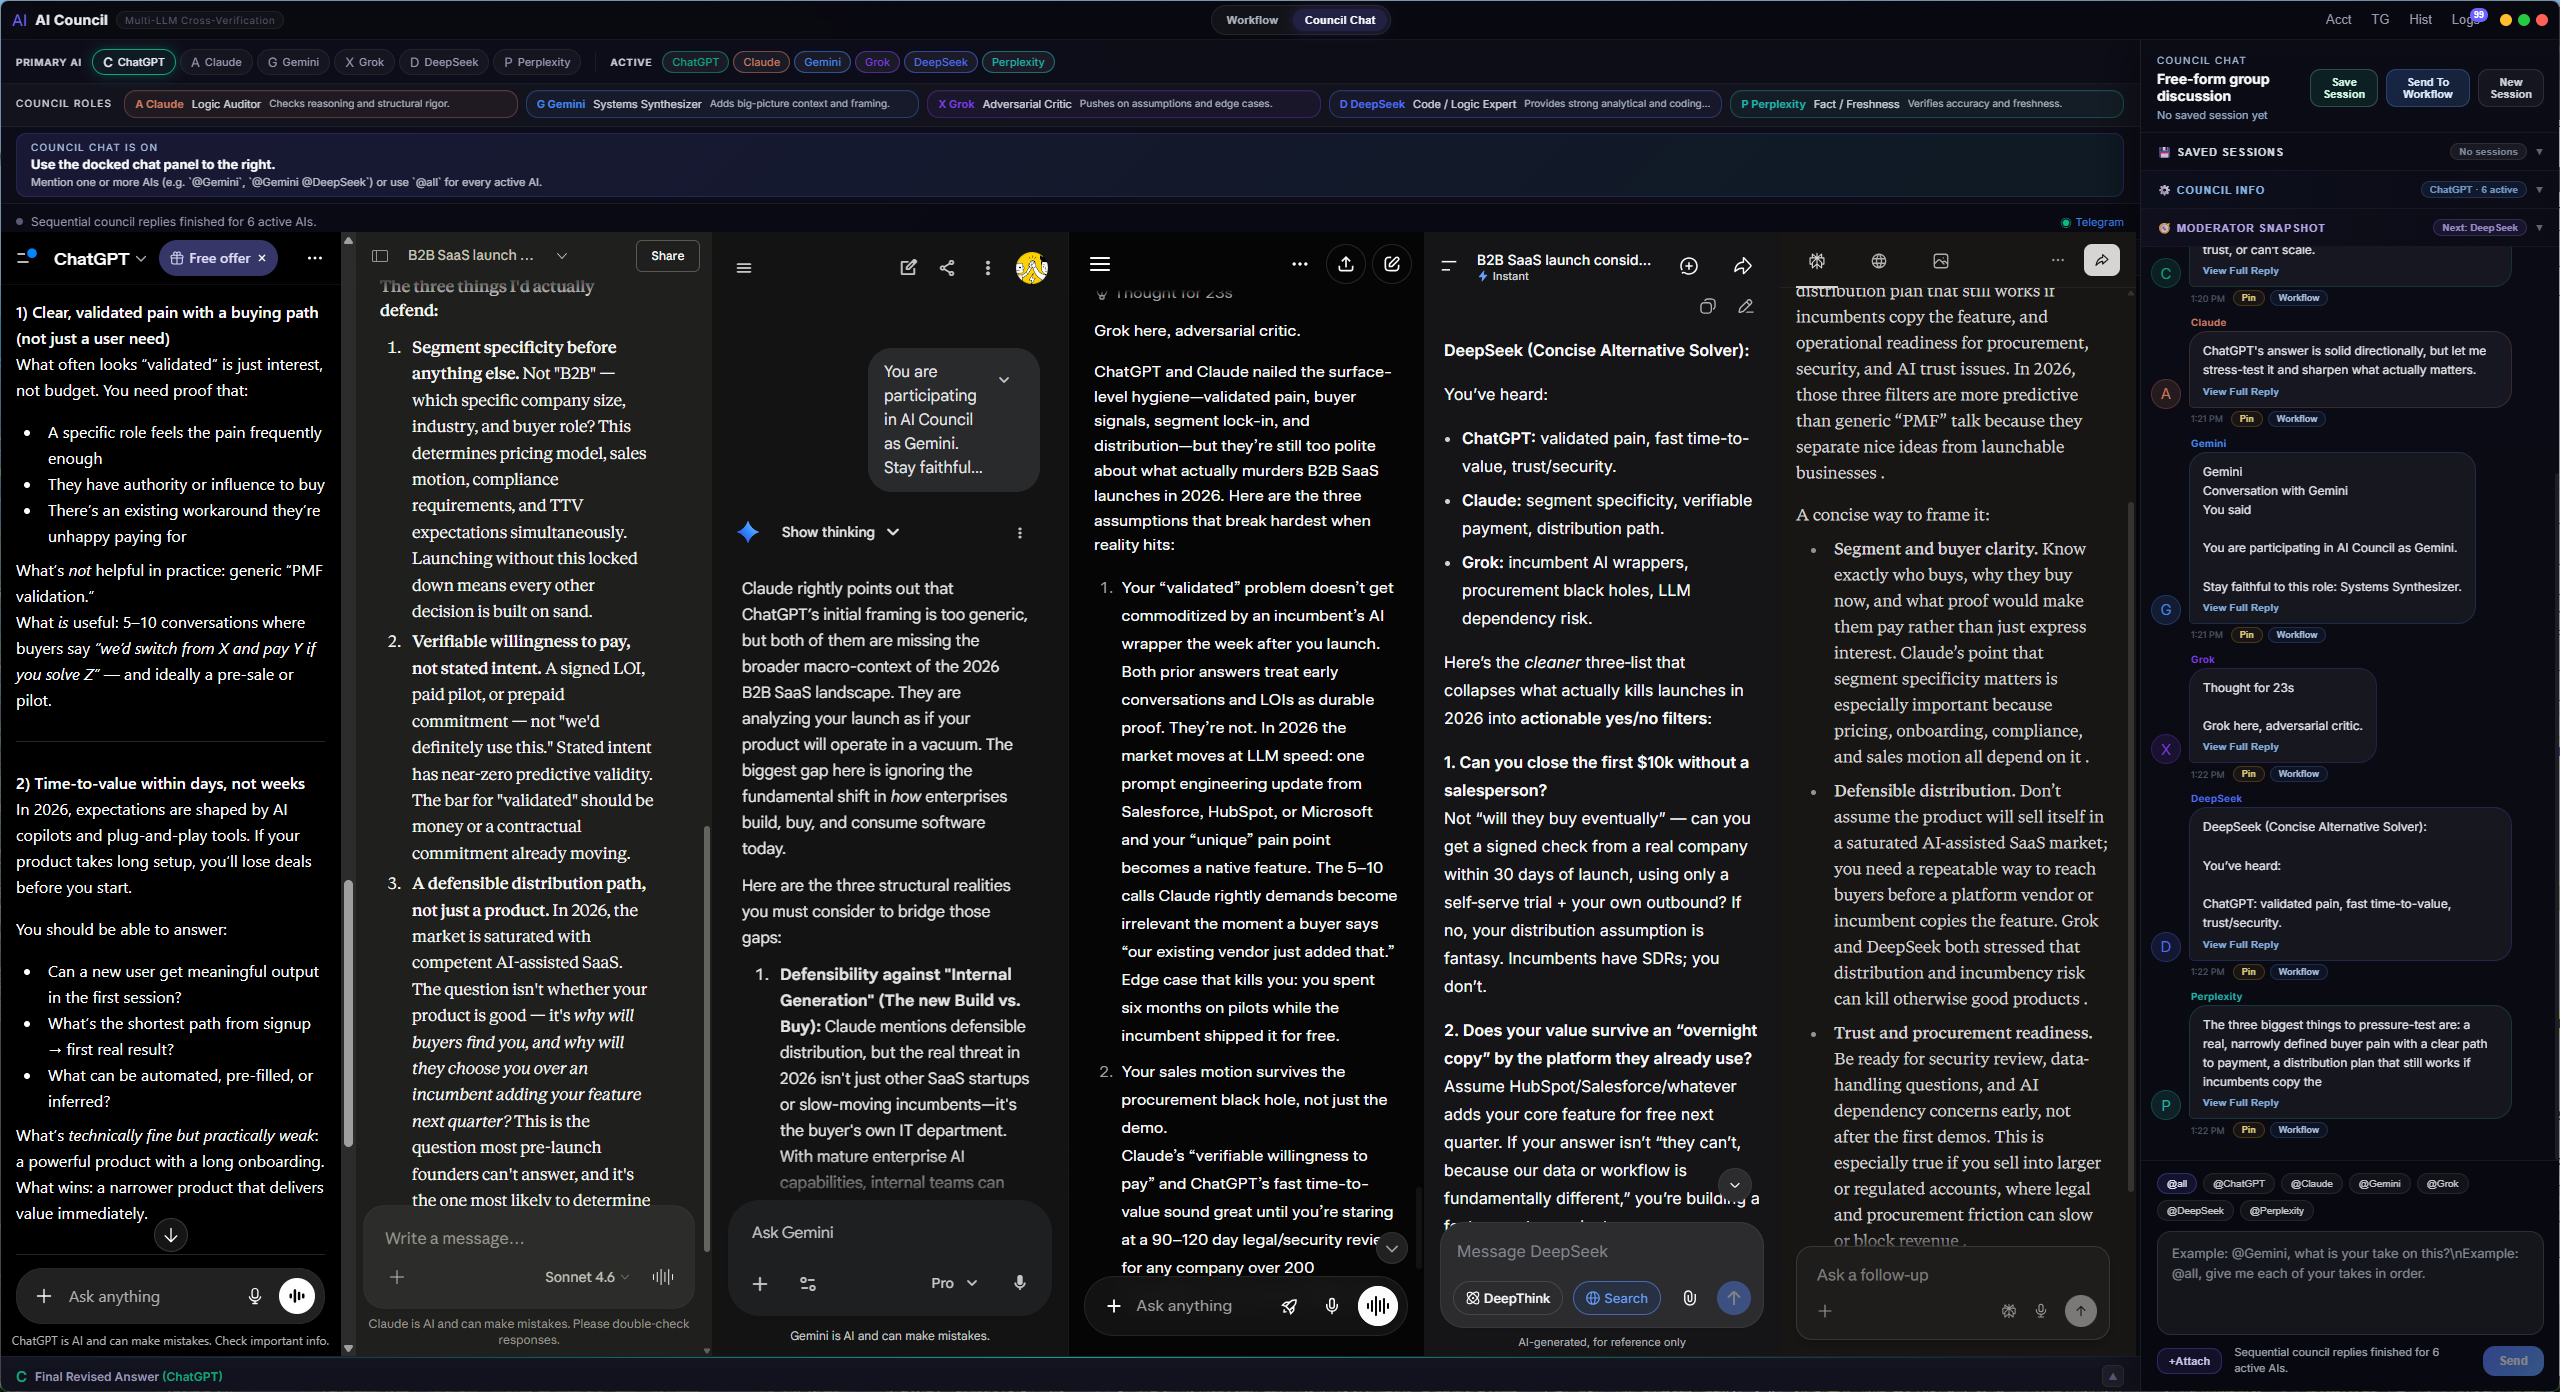The width and height of the screenshot is (2560, 1392).
Task: Expand the Moderator Snapshot section arrow
Action: [x=2539, y=228]
